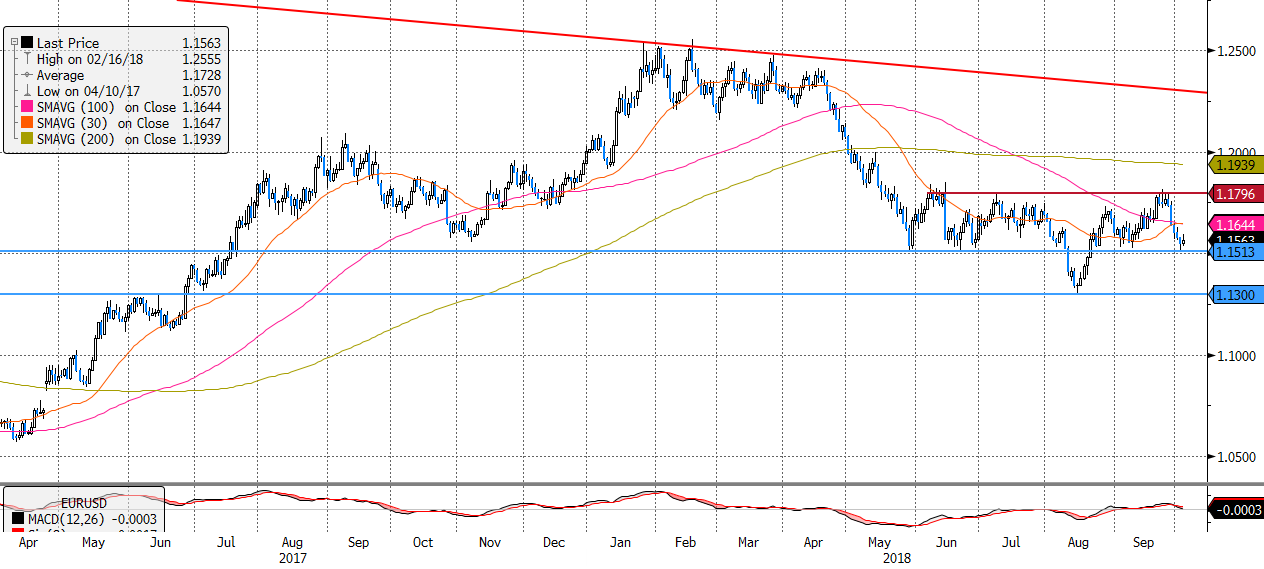Click the 1.1796 red resistance price tag
Image resolution: width=1264 pixels, height=569 pixels.
click(1235, 193)
